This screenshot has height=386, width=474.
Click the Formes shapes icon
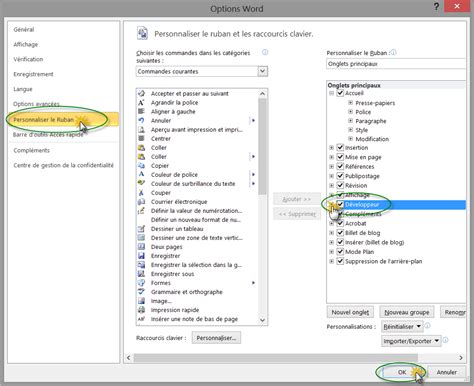point(141,283)
